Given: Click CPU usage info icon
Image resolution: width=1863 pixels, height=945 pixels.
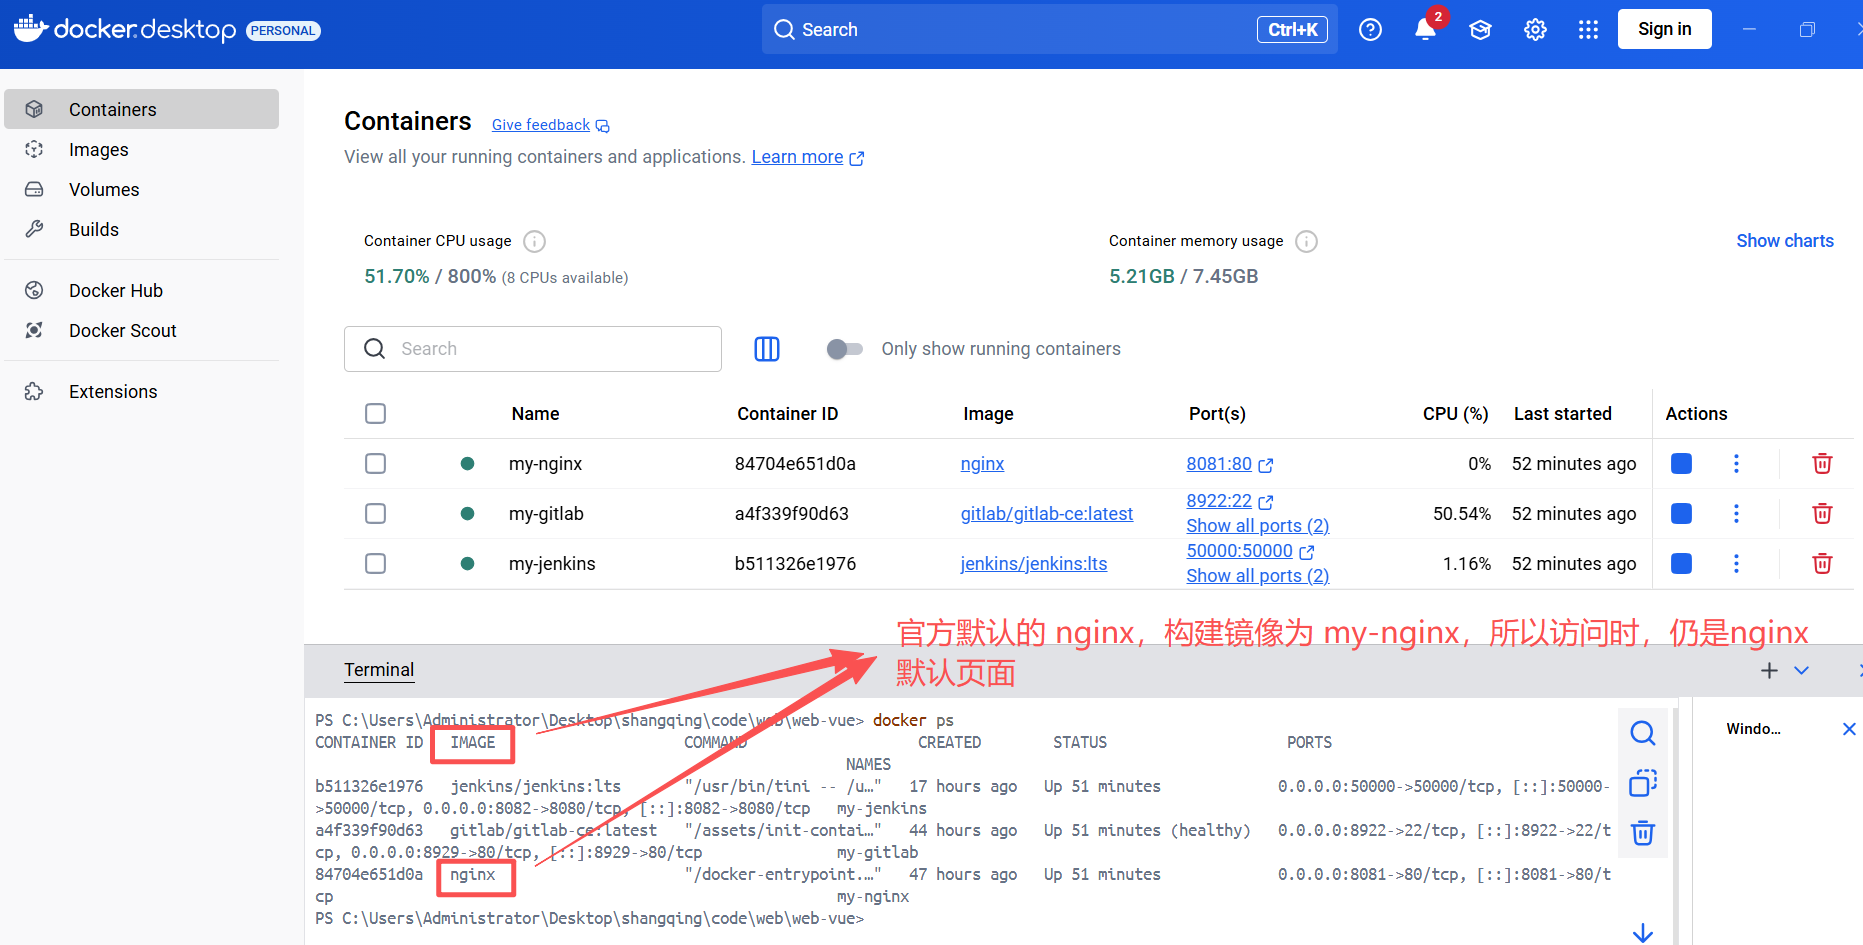Looking at the screenshot, I should (x=535, y=241).
